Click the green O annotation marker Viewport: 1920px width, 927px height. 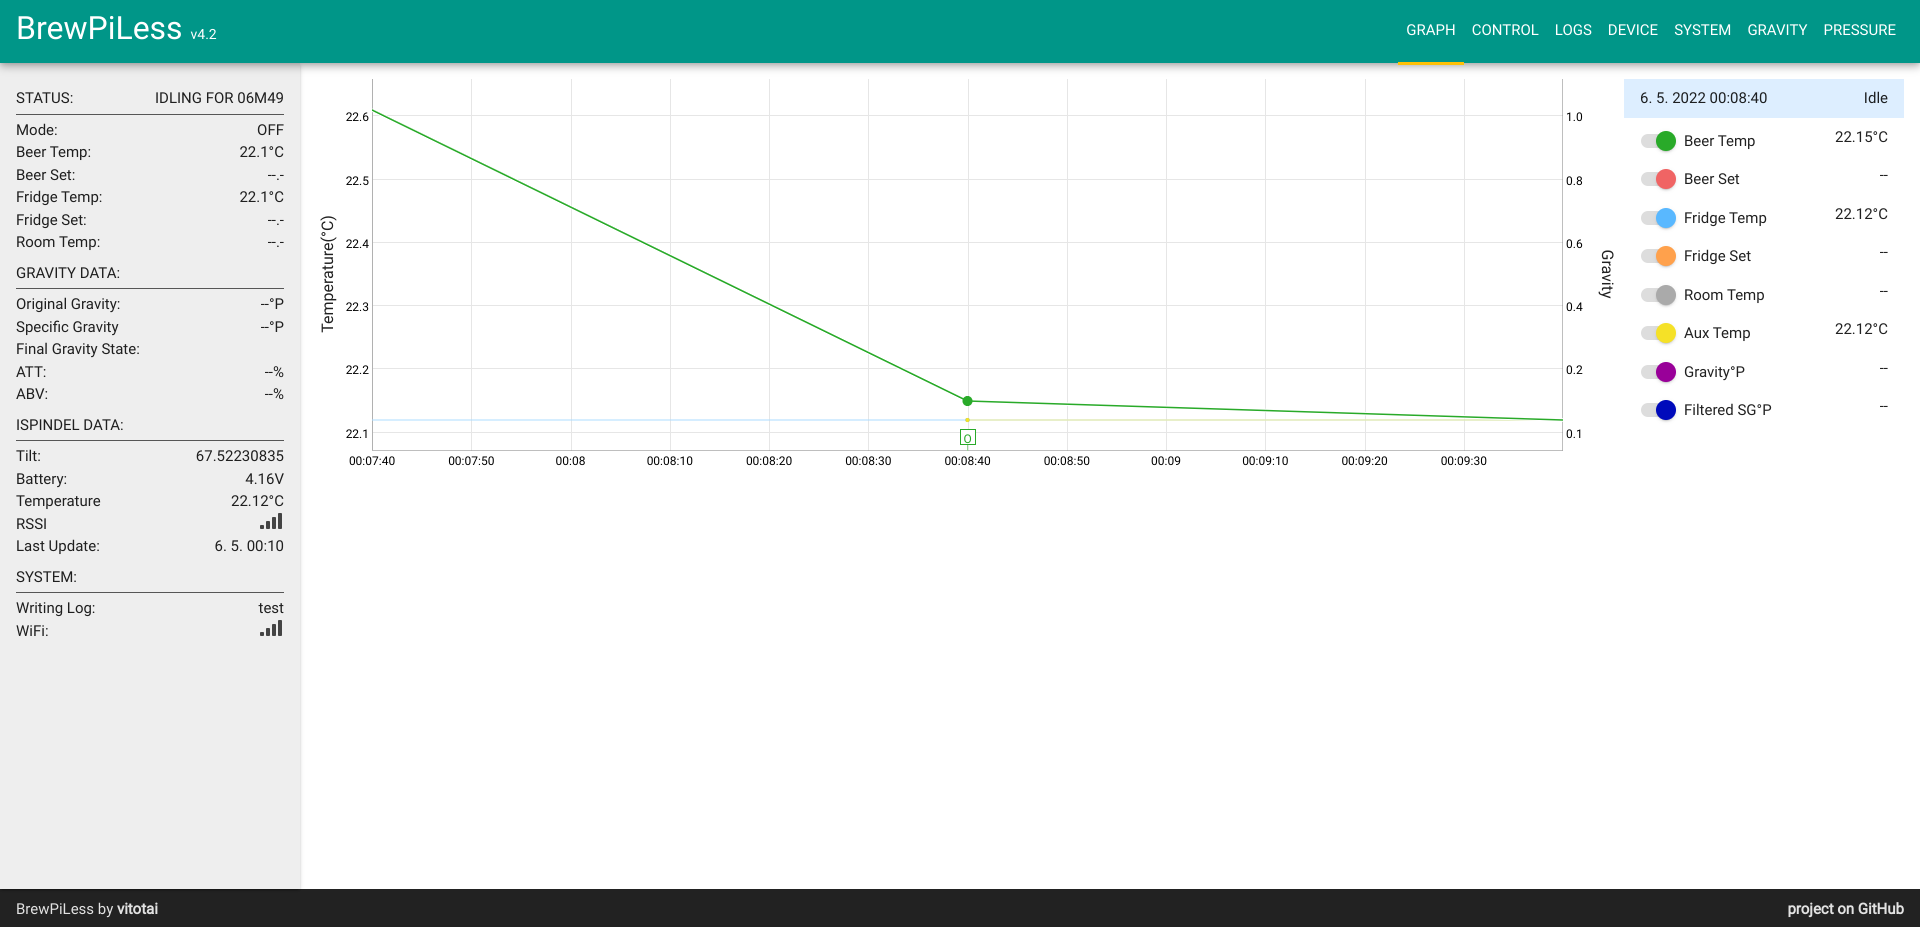967,438
